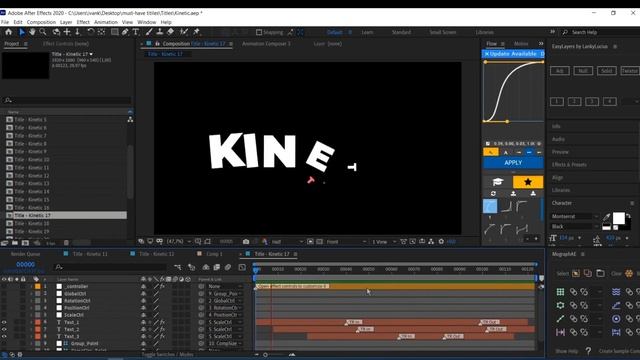Select the Zoom magnifier tool
640x360 pixels.
pos(43,32)
